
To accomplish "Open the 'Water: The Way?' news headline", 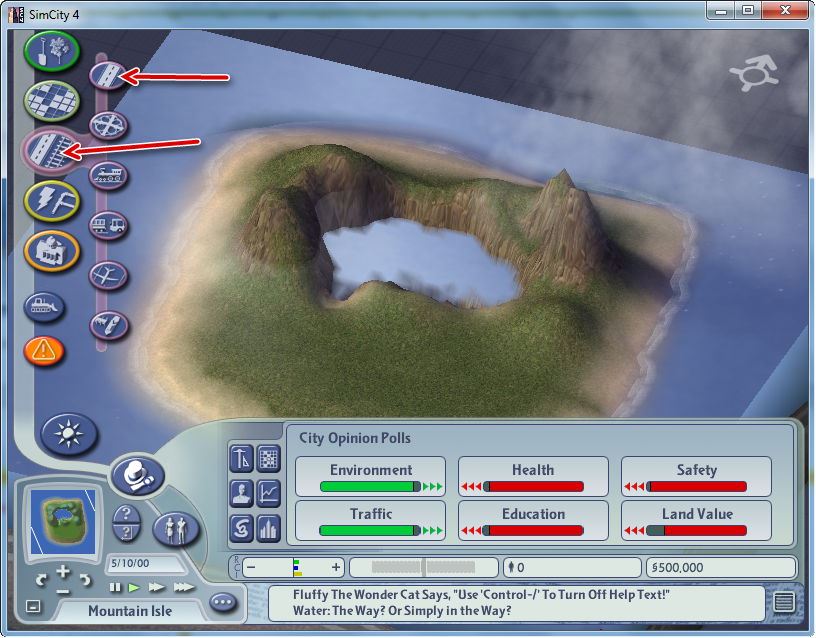I will pyautogui.click(x=402, y=610).
